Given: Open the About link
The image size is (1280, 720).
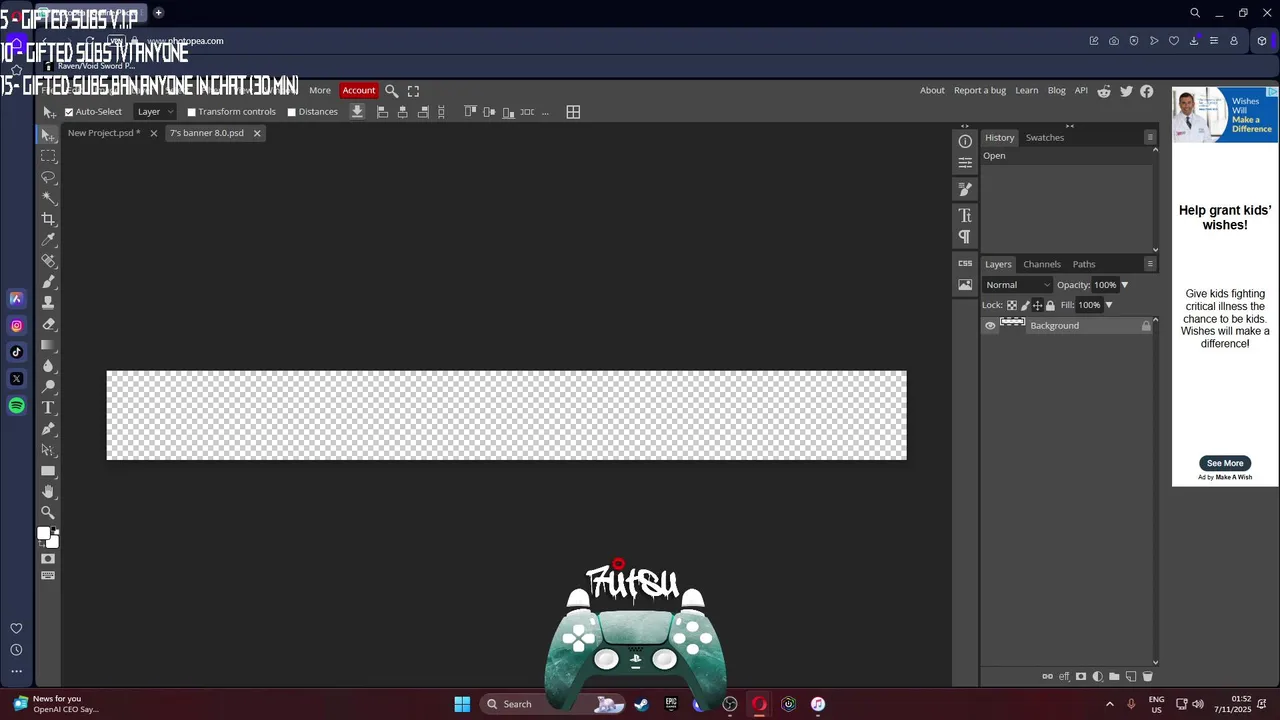Looking at the screenshot, I should pyautogui.click(x=932, y=90).
